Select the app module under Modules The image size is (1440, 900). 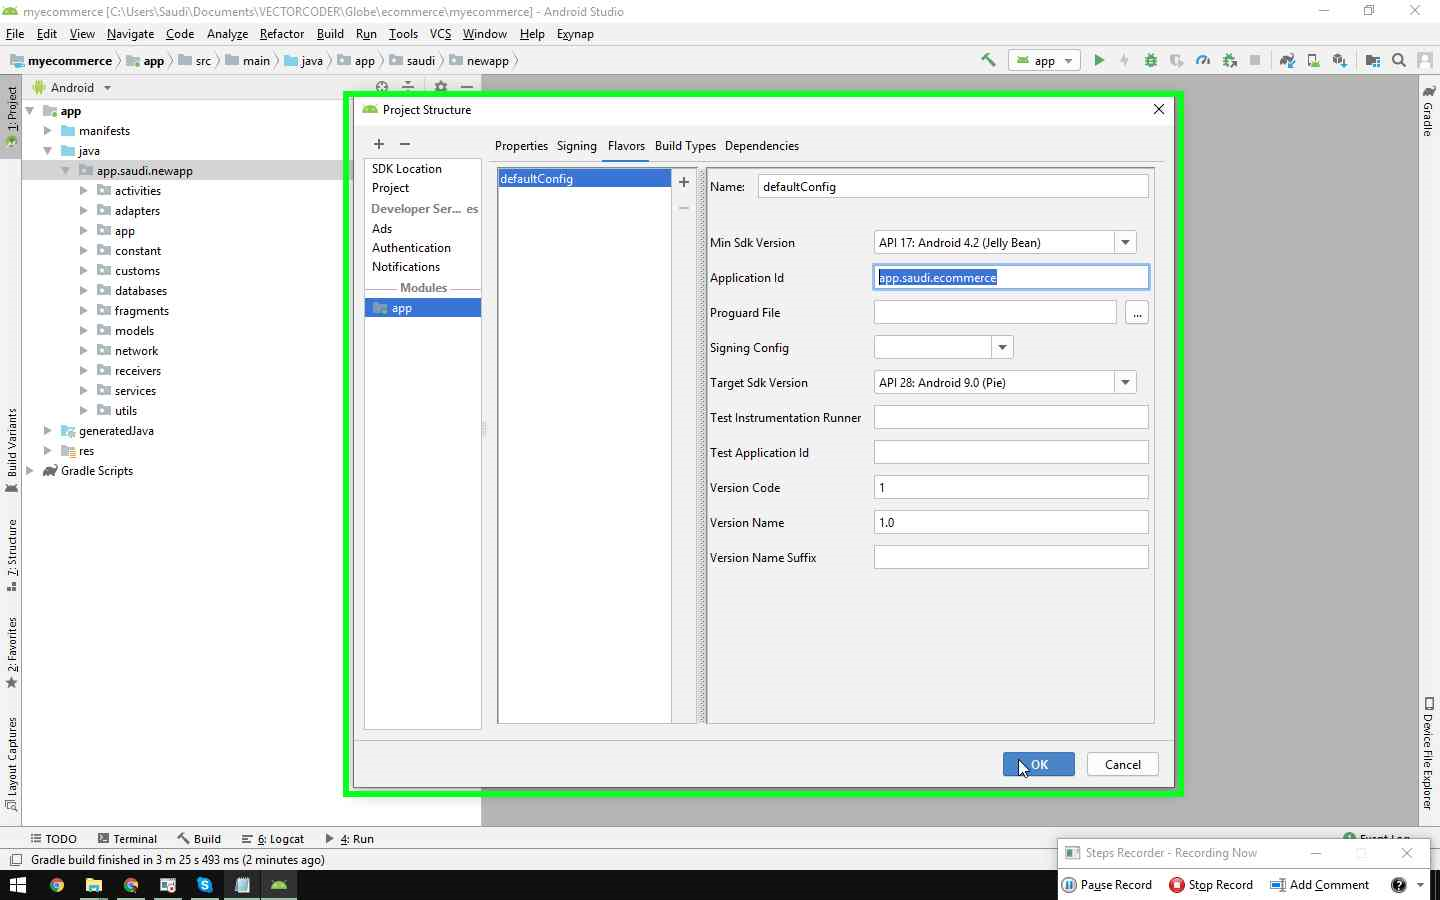pyautogui.click(x=422, y=308)
